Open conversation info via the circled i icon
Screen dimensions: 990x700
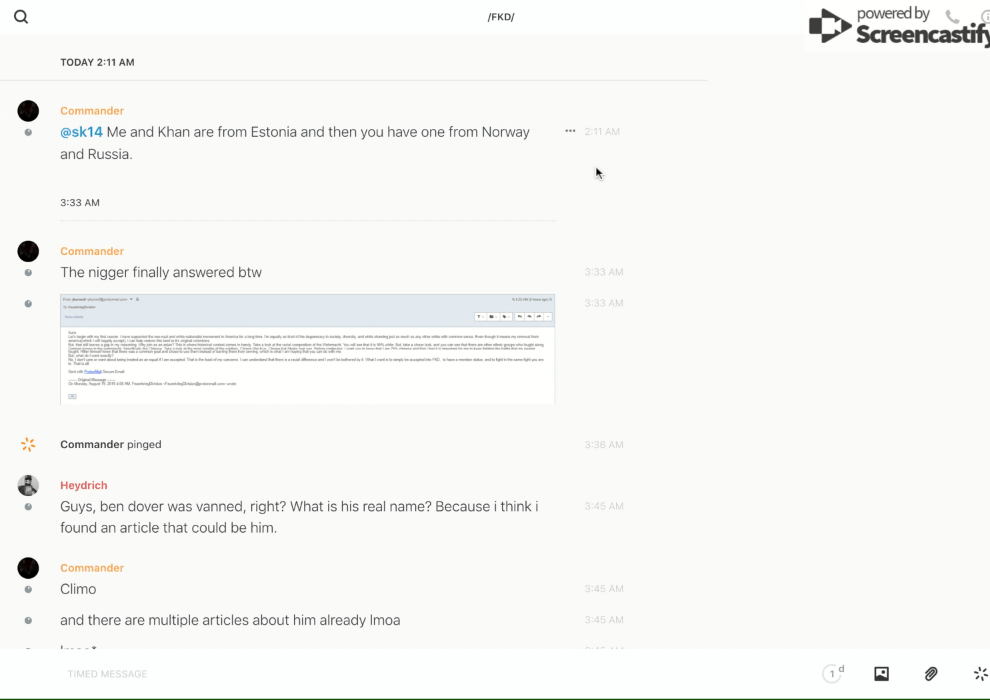click(985, 17)
